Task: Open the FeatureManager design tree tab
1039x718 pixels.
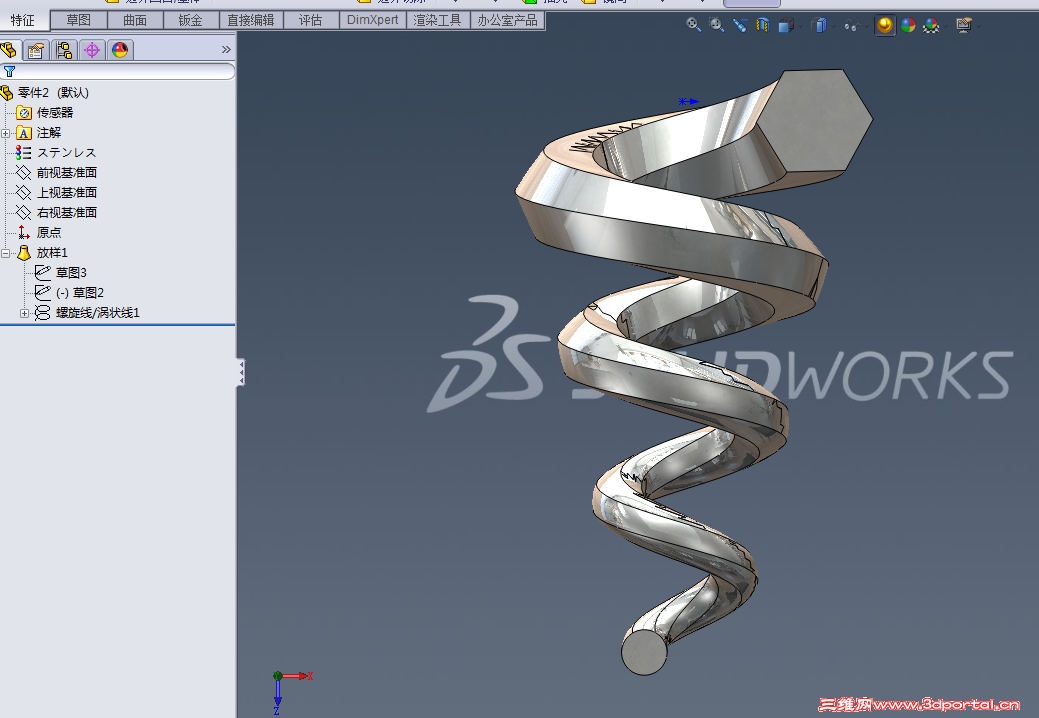Action: (x=9, y=50)
